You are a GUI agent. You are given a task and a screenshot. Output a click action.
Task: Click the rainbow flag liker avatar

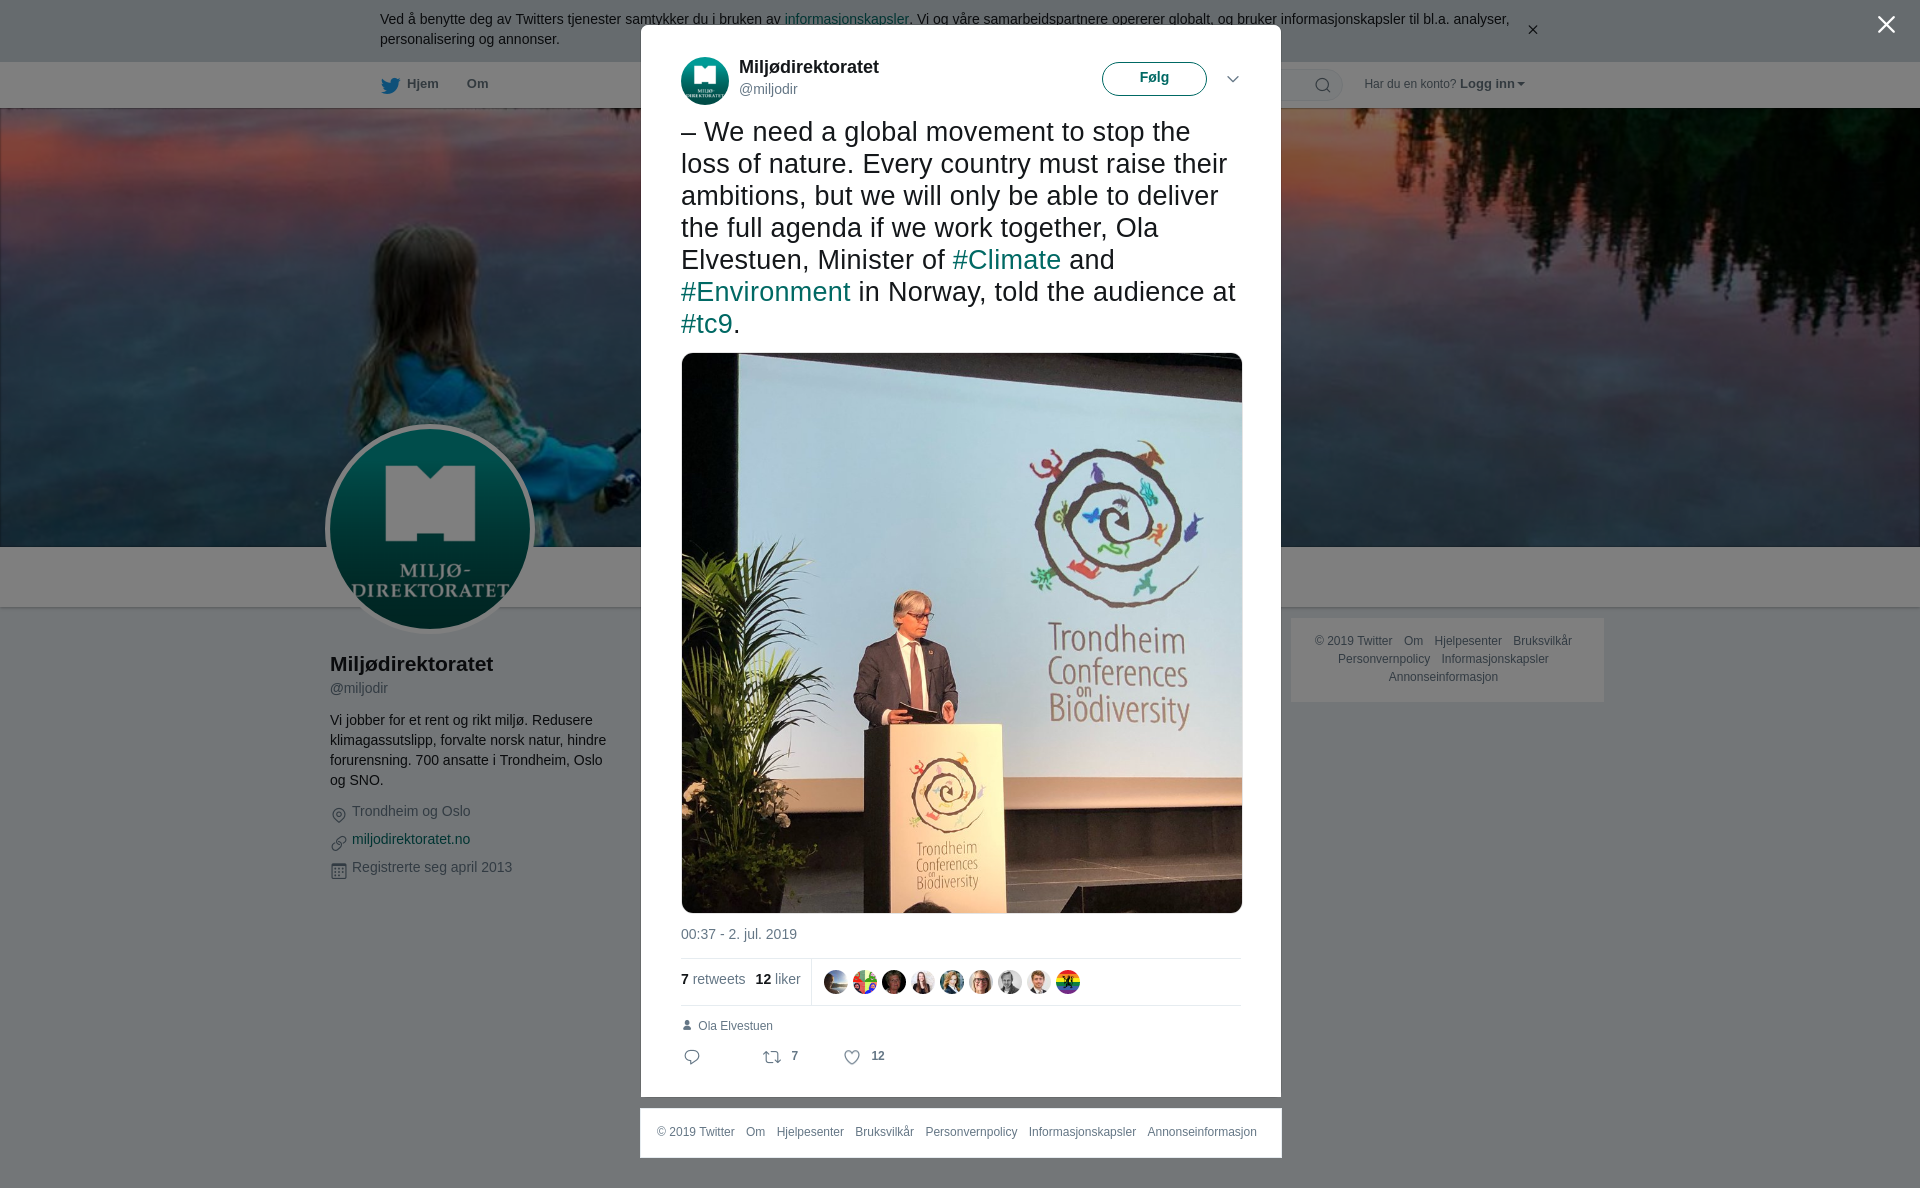pyautogui.click(x=1068, y=982)
